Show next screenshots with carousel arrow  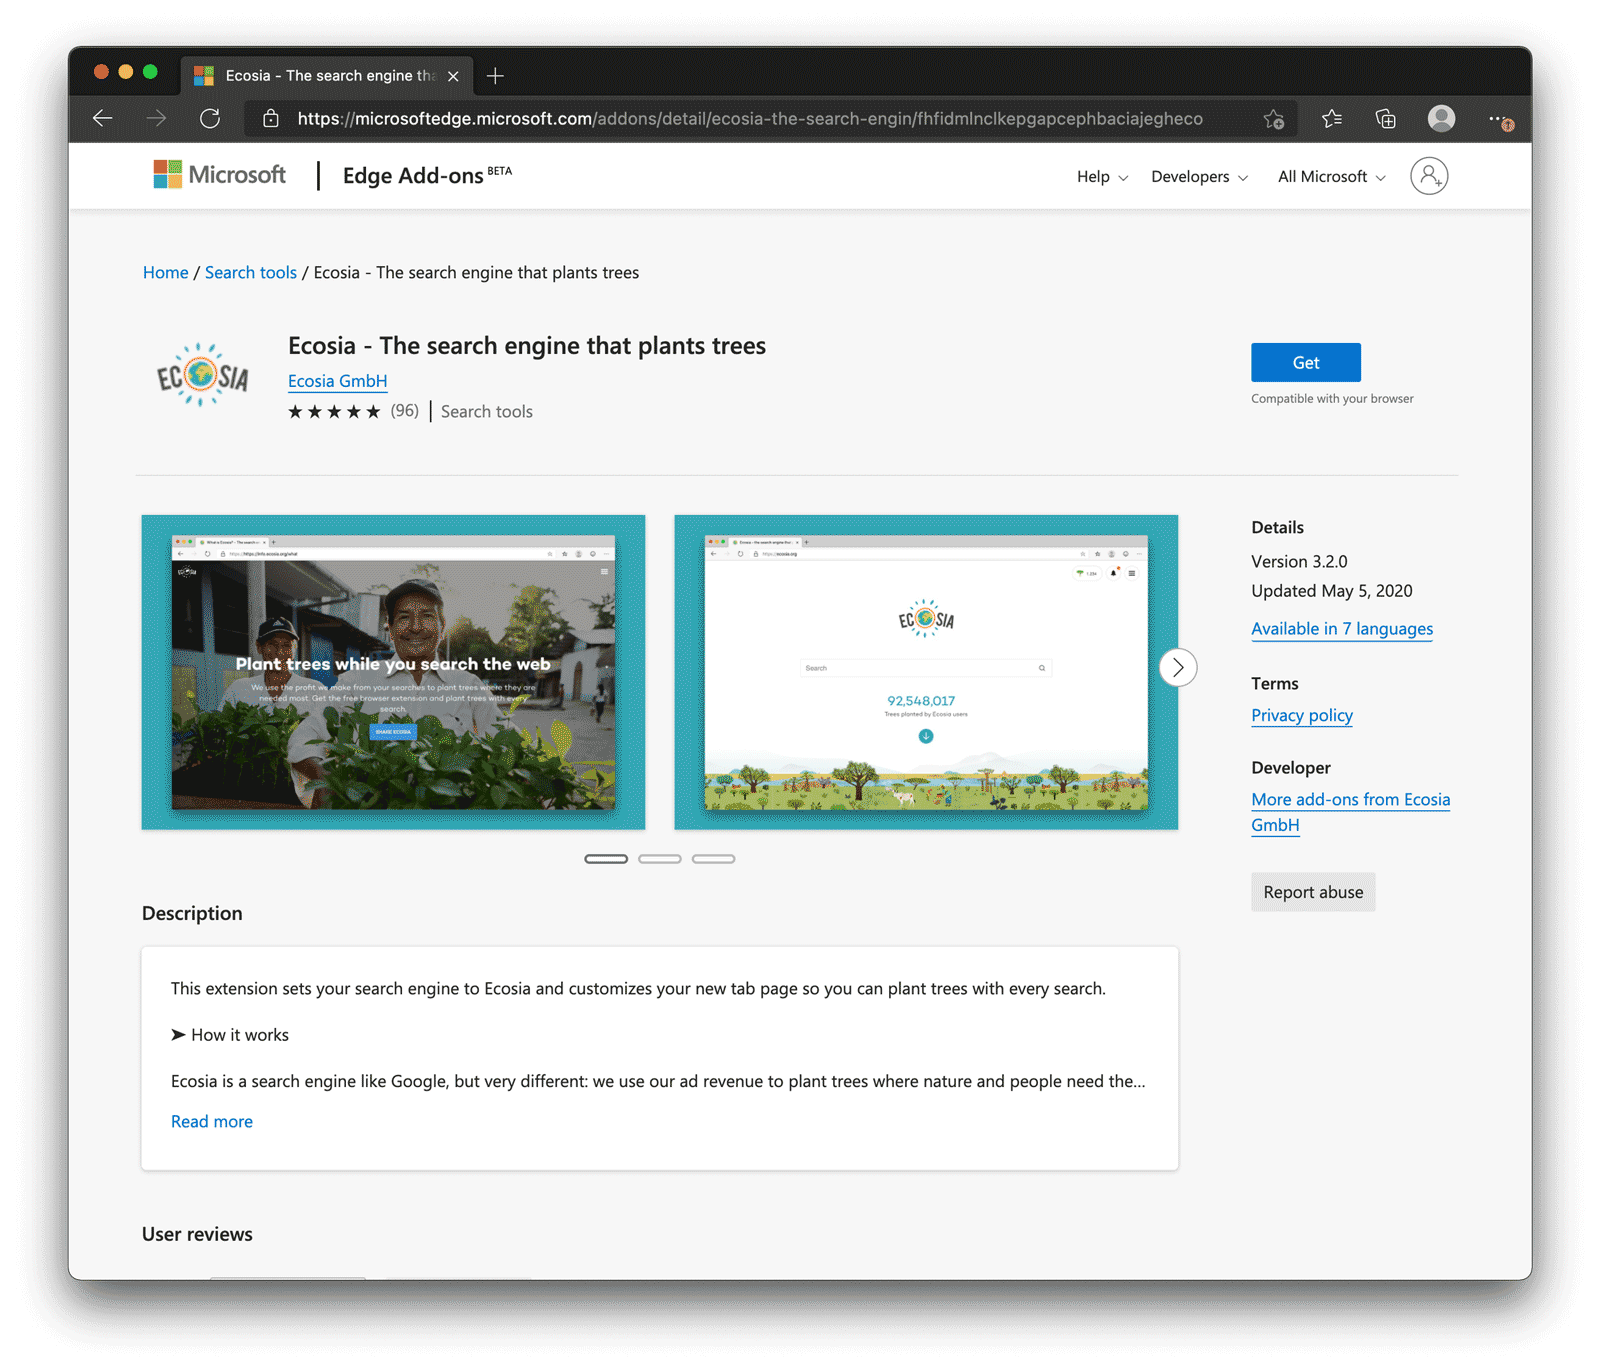tap(1178, 667)
